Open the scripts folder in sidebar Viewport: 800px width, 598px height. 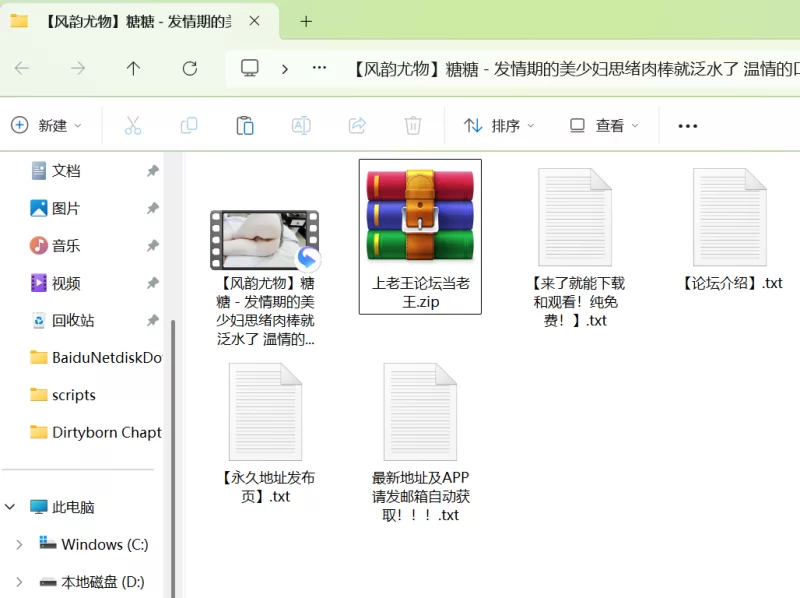tap(73, 395)
